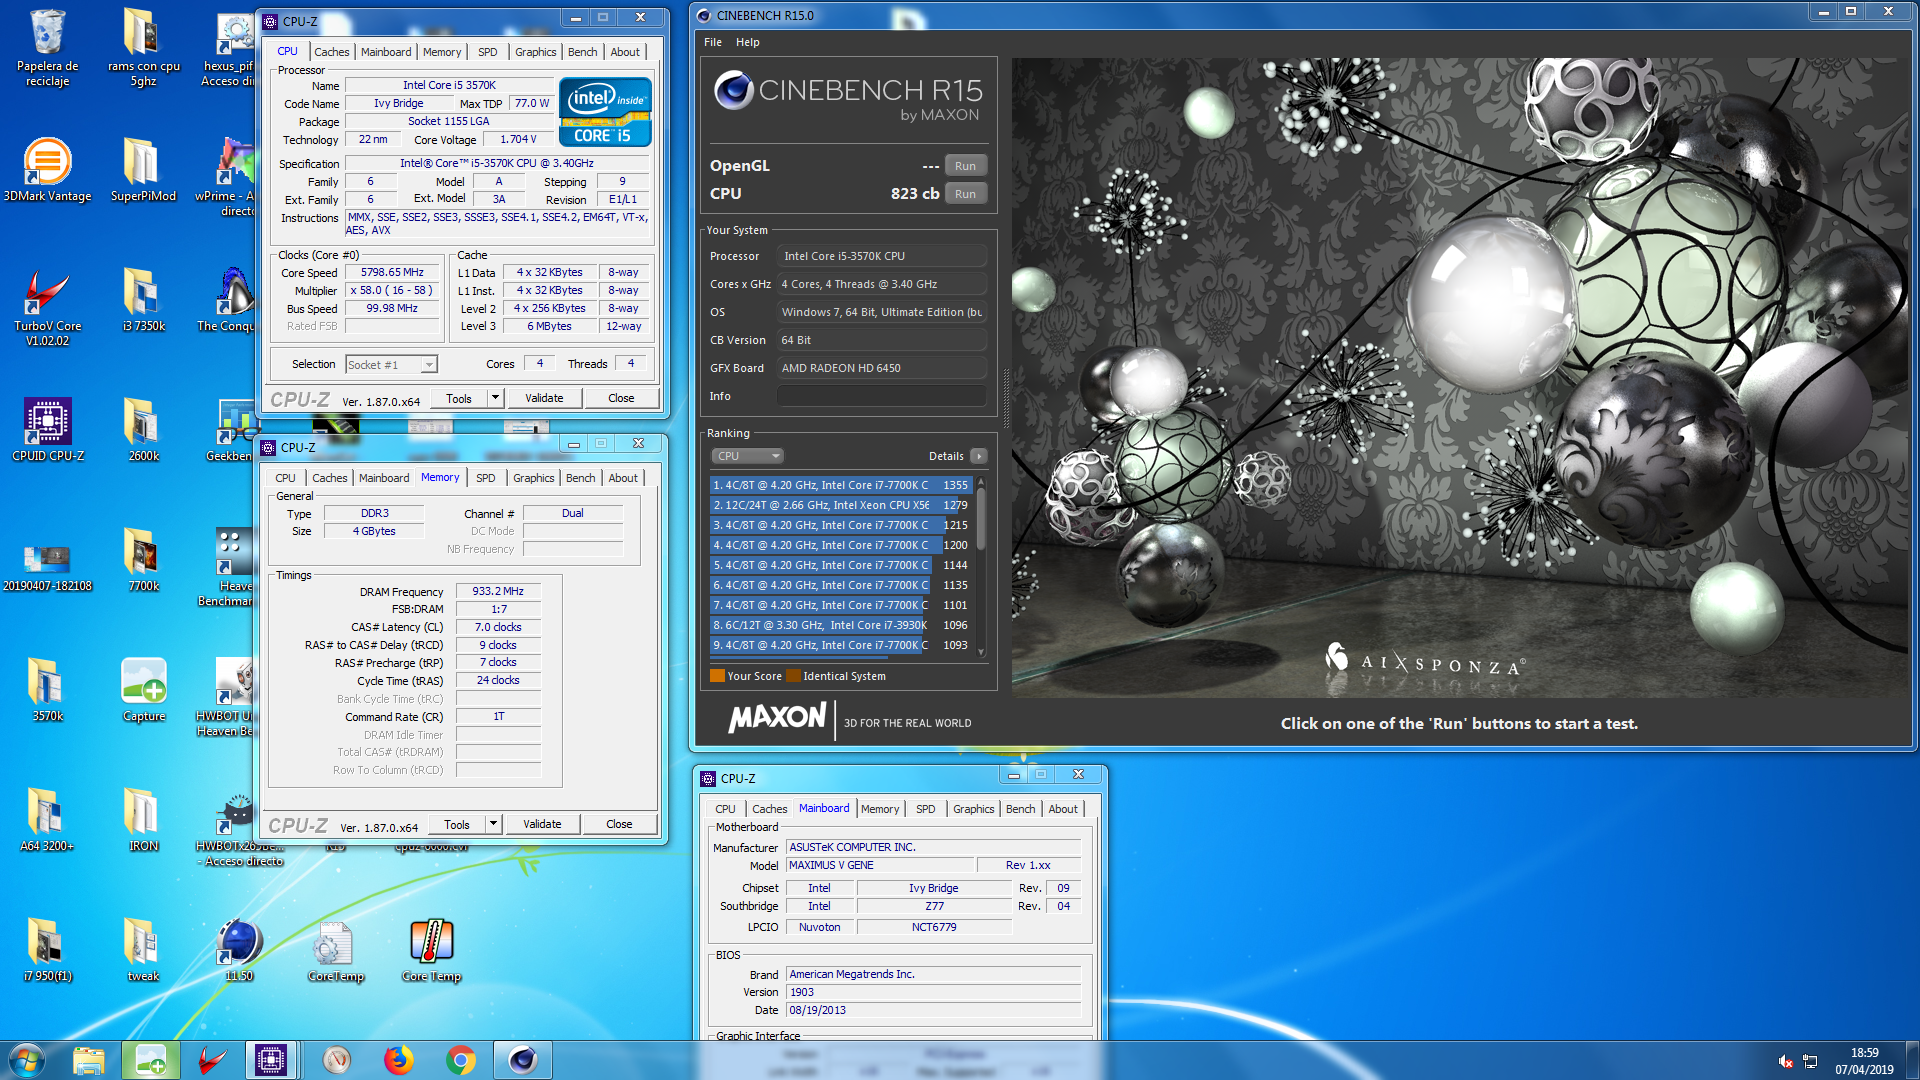Select ranking entry 2 Intel Xeon 12C/24T
Image resolution: width=1920 pixels, height=1080 pixels.
coord(840,505)
